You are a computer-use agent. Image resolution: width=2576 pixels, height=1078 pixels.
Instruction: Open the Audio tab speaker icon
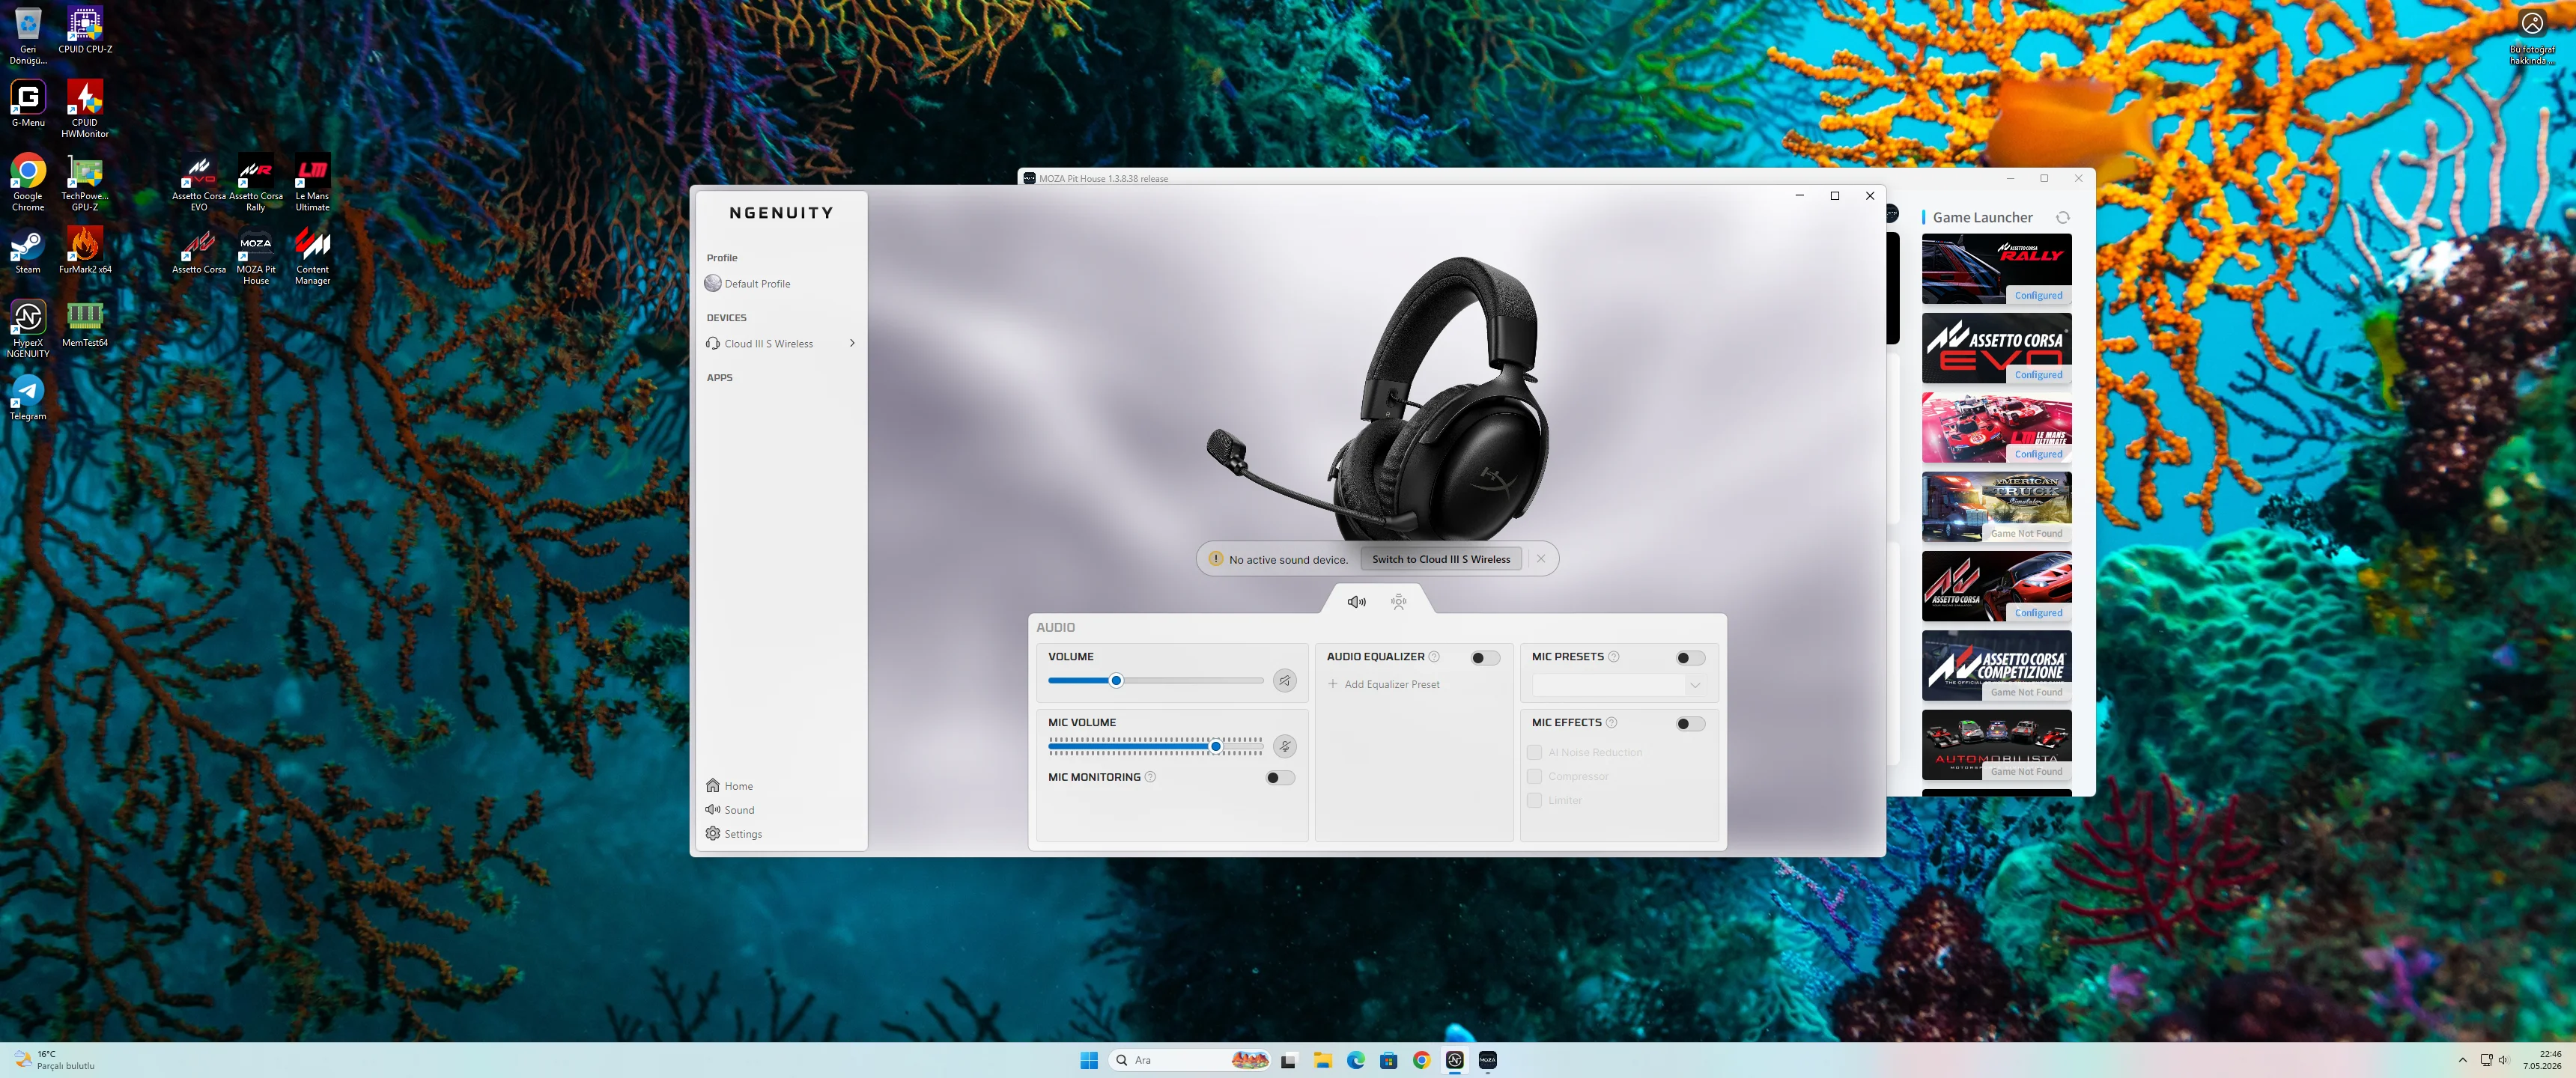pyautogui.click(x=1356, y=602)
